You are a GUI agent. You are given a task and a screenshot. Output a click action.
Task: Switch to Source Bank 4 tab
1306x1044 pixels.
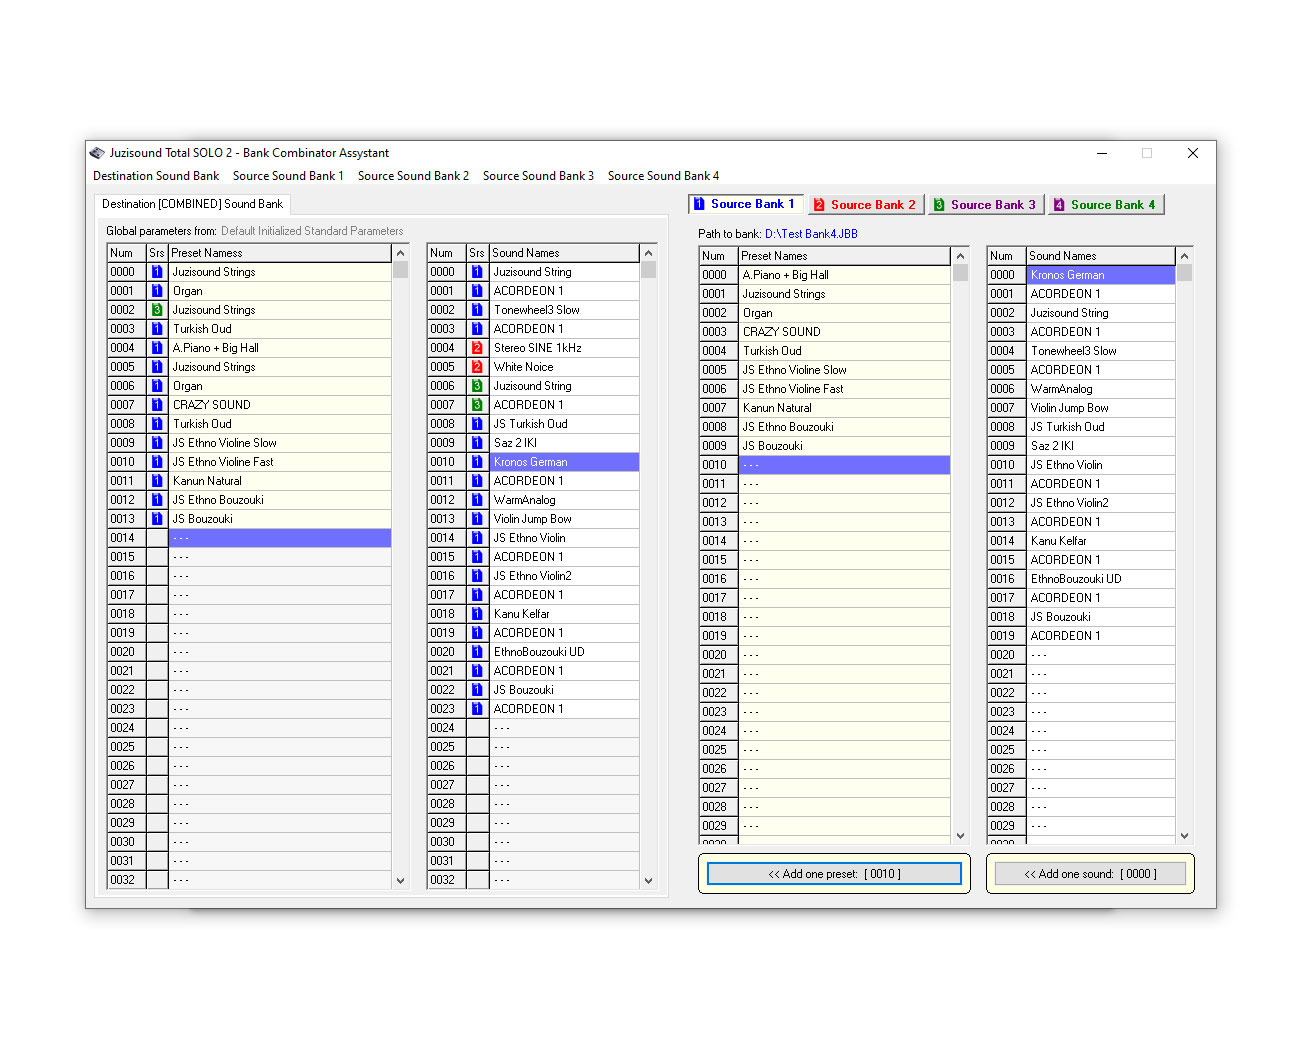click(1105, 205)
